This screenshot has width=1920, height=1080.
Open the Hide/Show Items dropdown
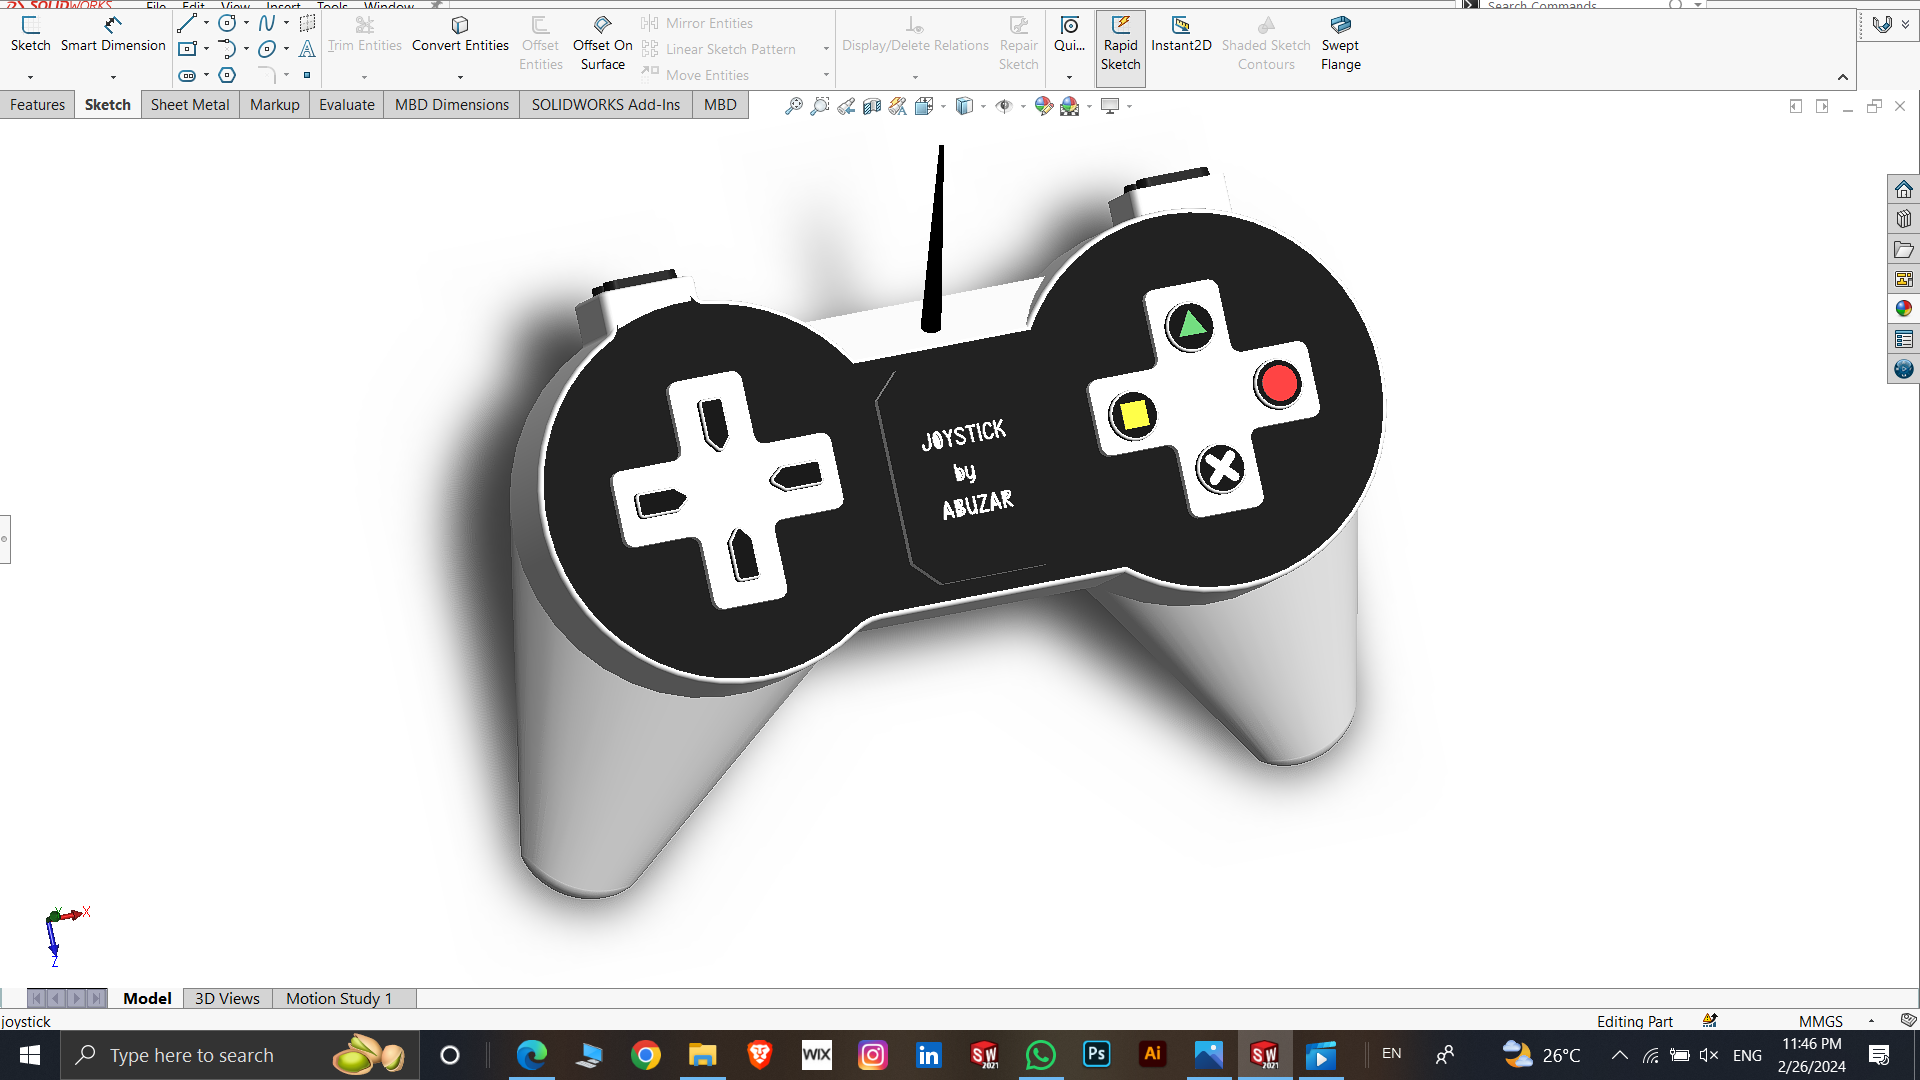click(1023, 106)
